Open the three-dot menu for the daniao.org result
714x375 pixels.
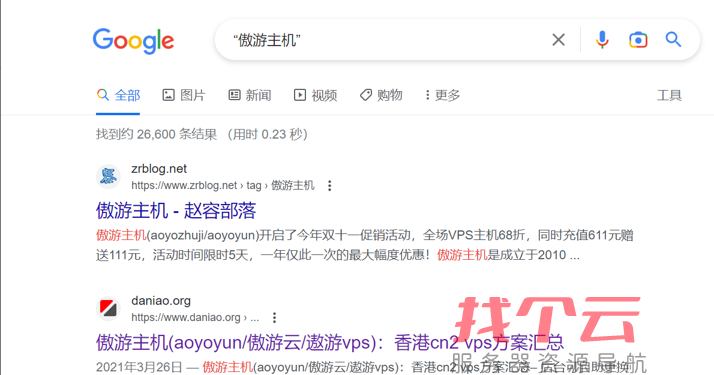click(274, 317)
